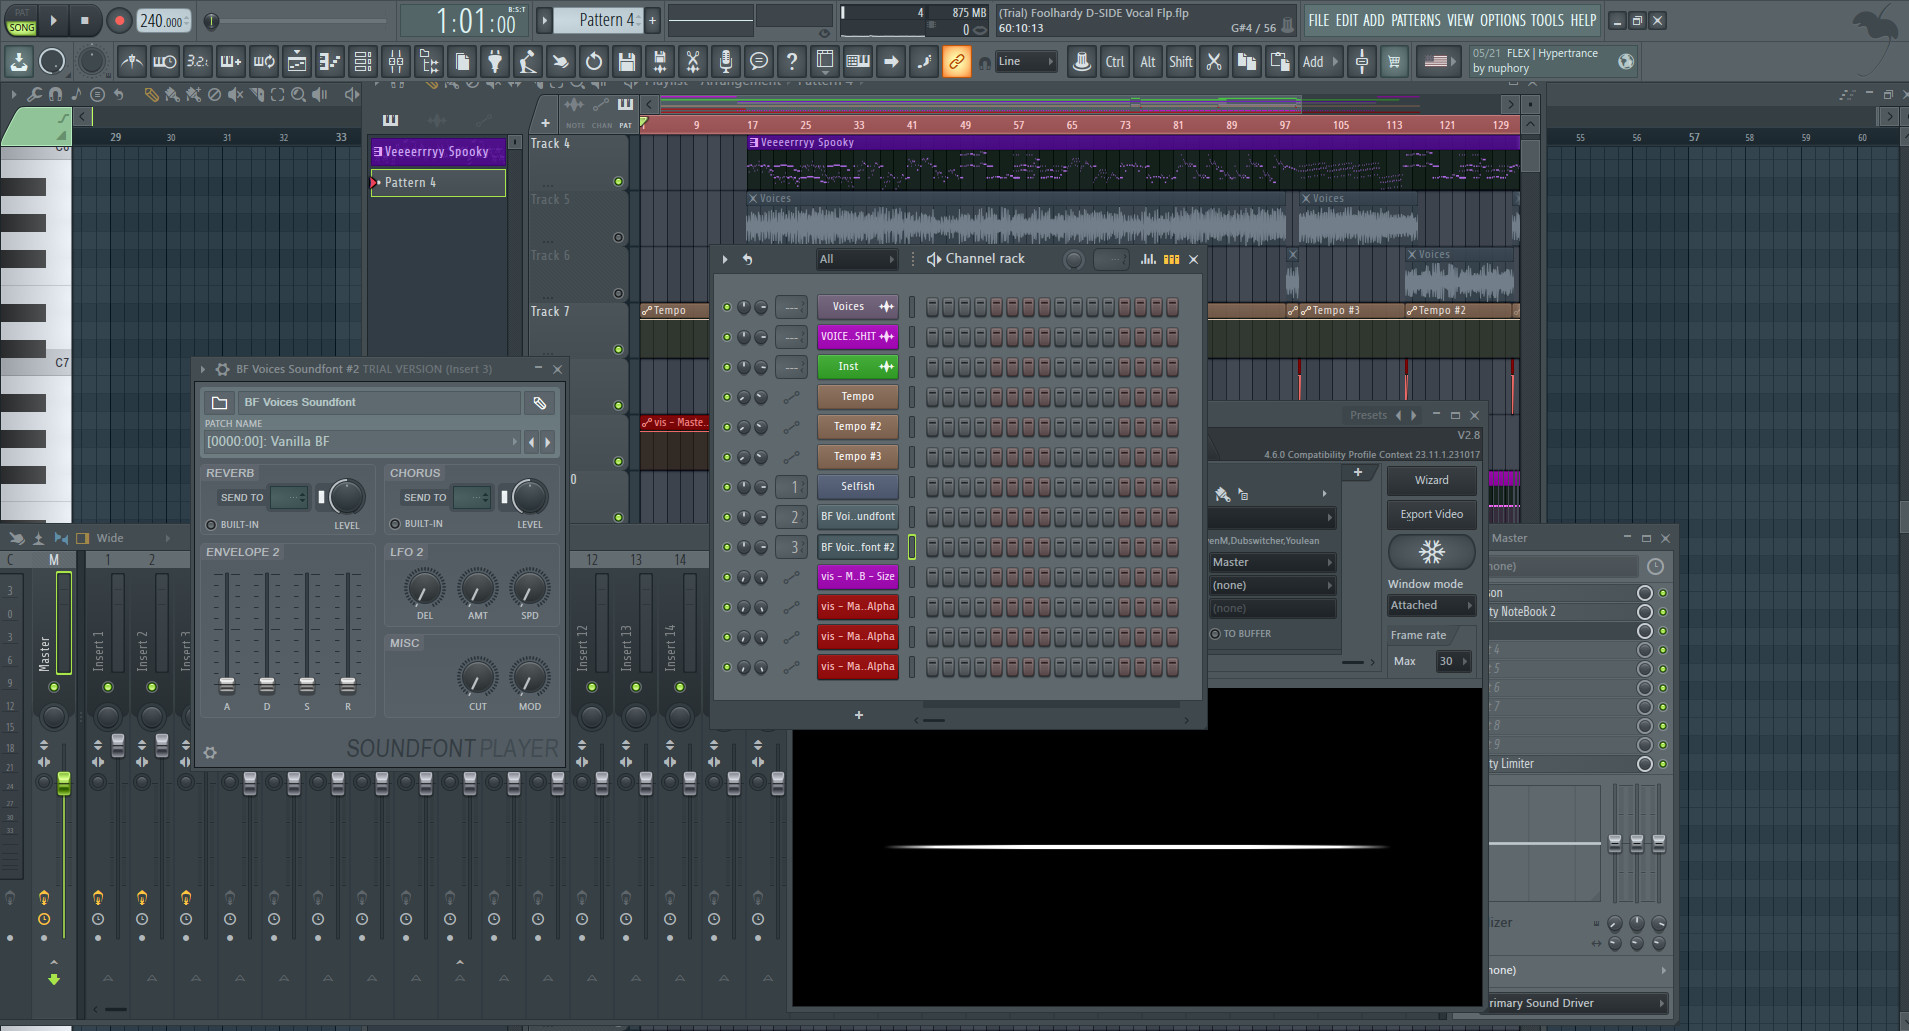Click the Export Video button

point(1430,514)
